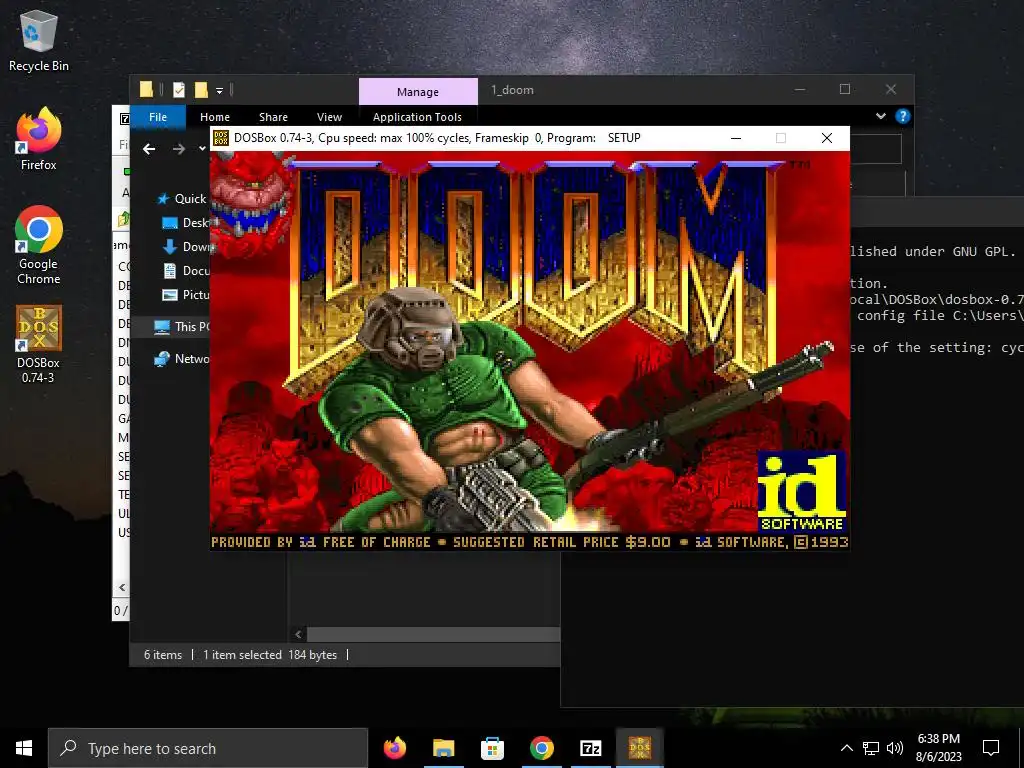
Task: Switch to the Home ribbon tab
Action: pos(215,117)
